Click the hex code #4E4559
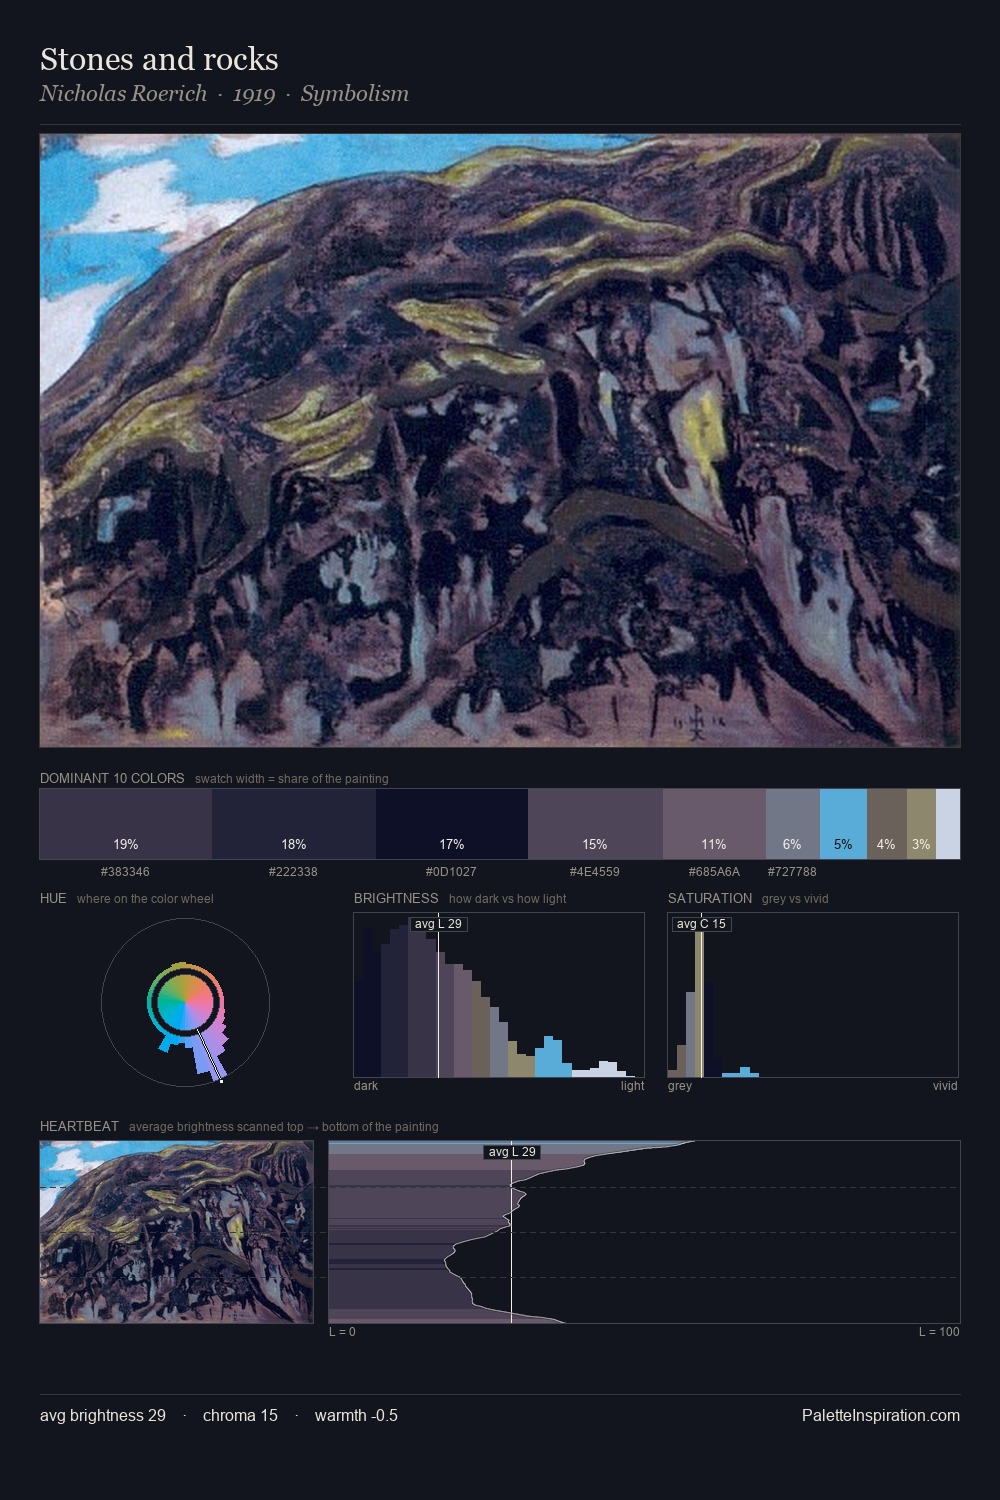1000x1500 pixels. [x=595, y=872]
